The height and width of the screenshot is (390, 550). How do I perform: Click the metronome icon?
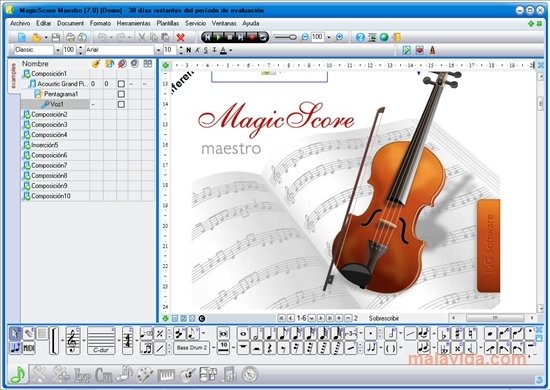tap(432, 50)
